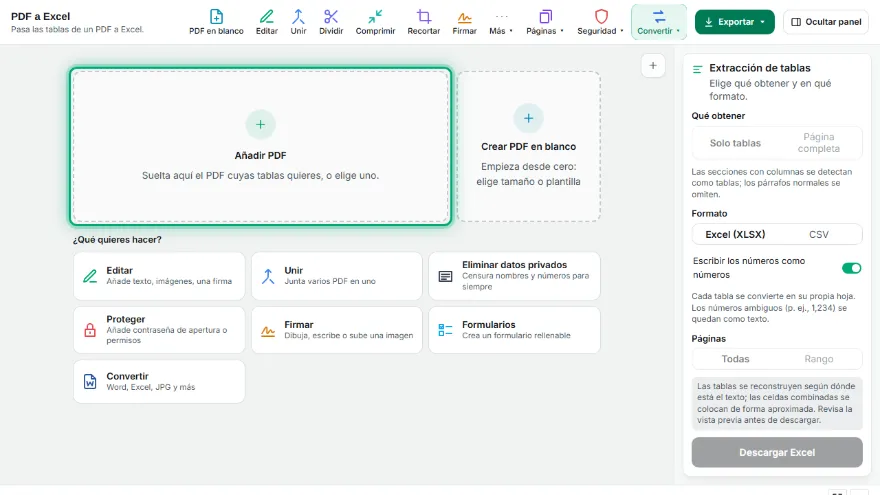880x495 pixels.
Task: Select Solo tablas extraction option
Action: click(735, 143)
